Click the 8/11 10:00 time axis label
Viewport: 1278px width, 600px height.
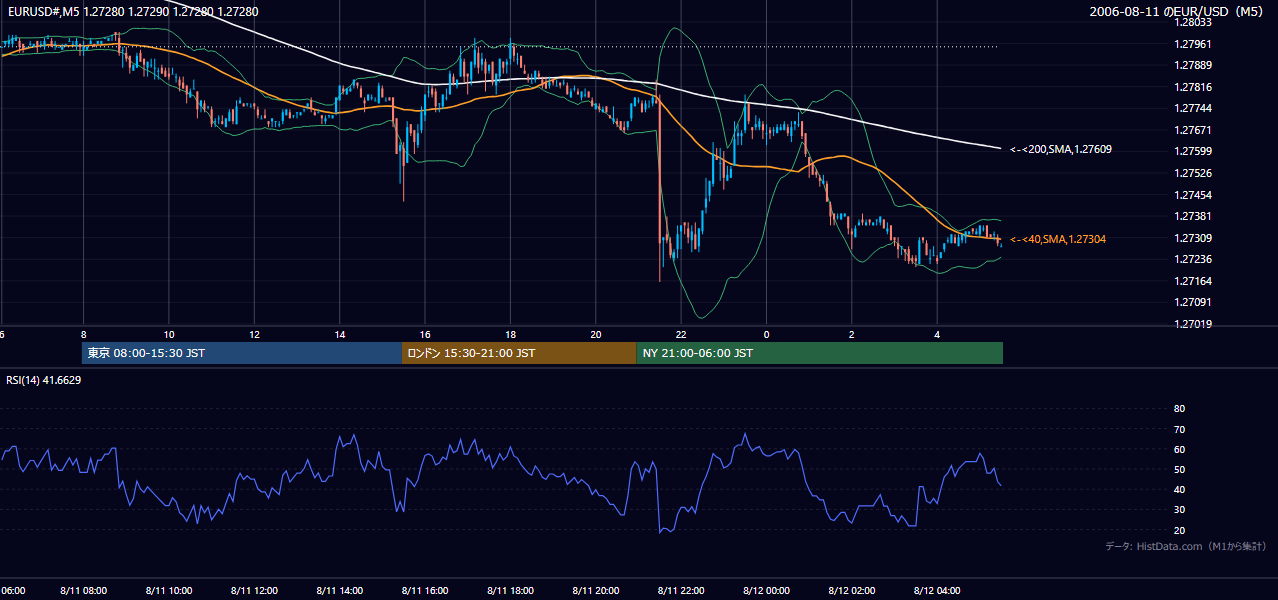point(169,591)
